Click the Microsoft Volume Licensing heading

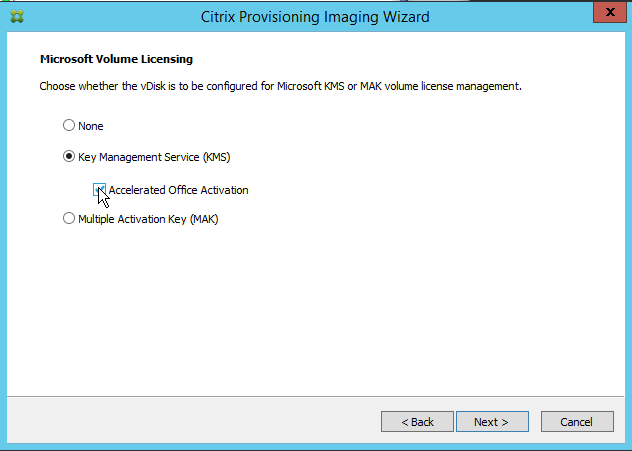(x=115, y=60)
